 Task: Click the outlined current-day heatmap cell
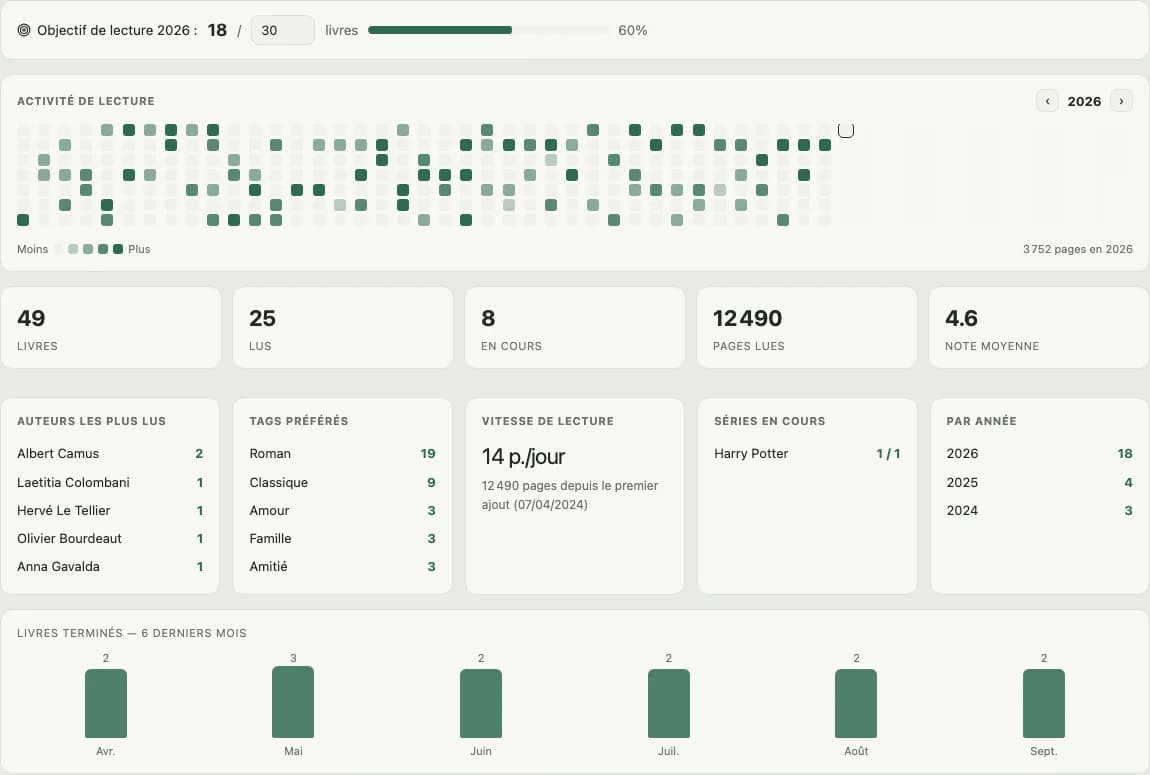(846, 130)
